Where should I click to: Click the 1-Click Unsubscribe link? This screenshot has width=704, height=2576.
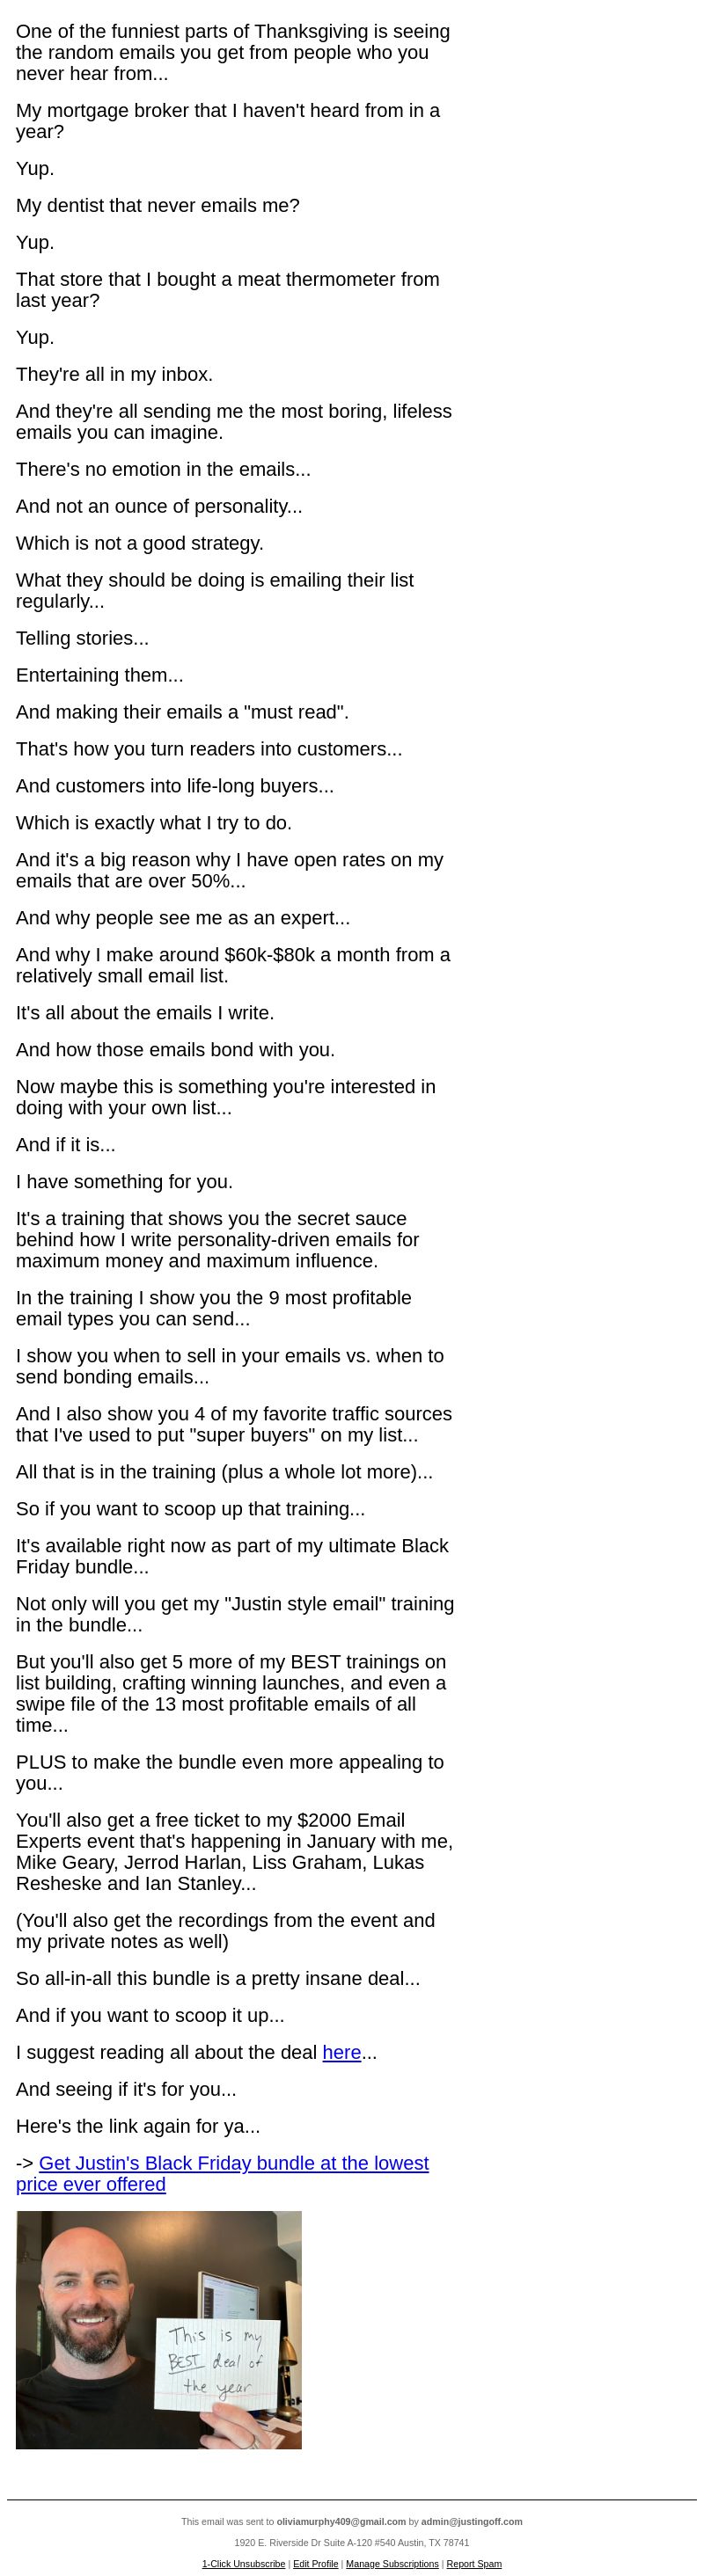click(243, 2563)
